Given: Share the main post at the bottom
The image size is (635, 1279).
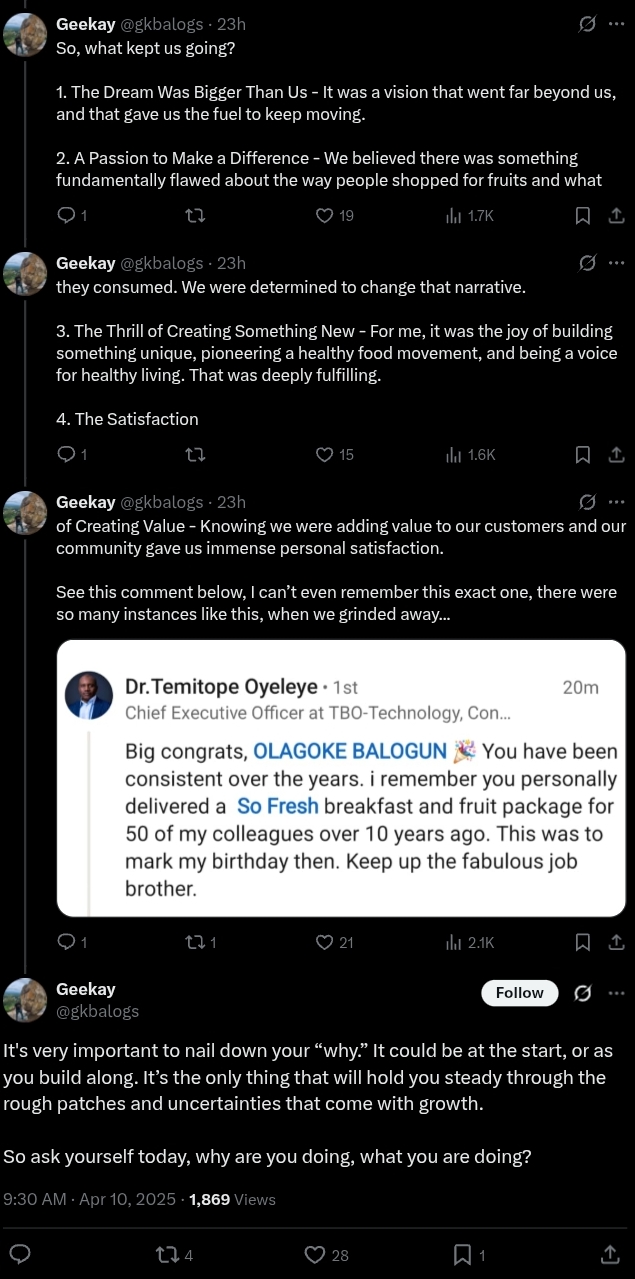Looking at the screenshot, I should tap(610, 1254).
